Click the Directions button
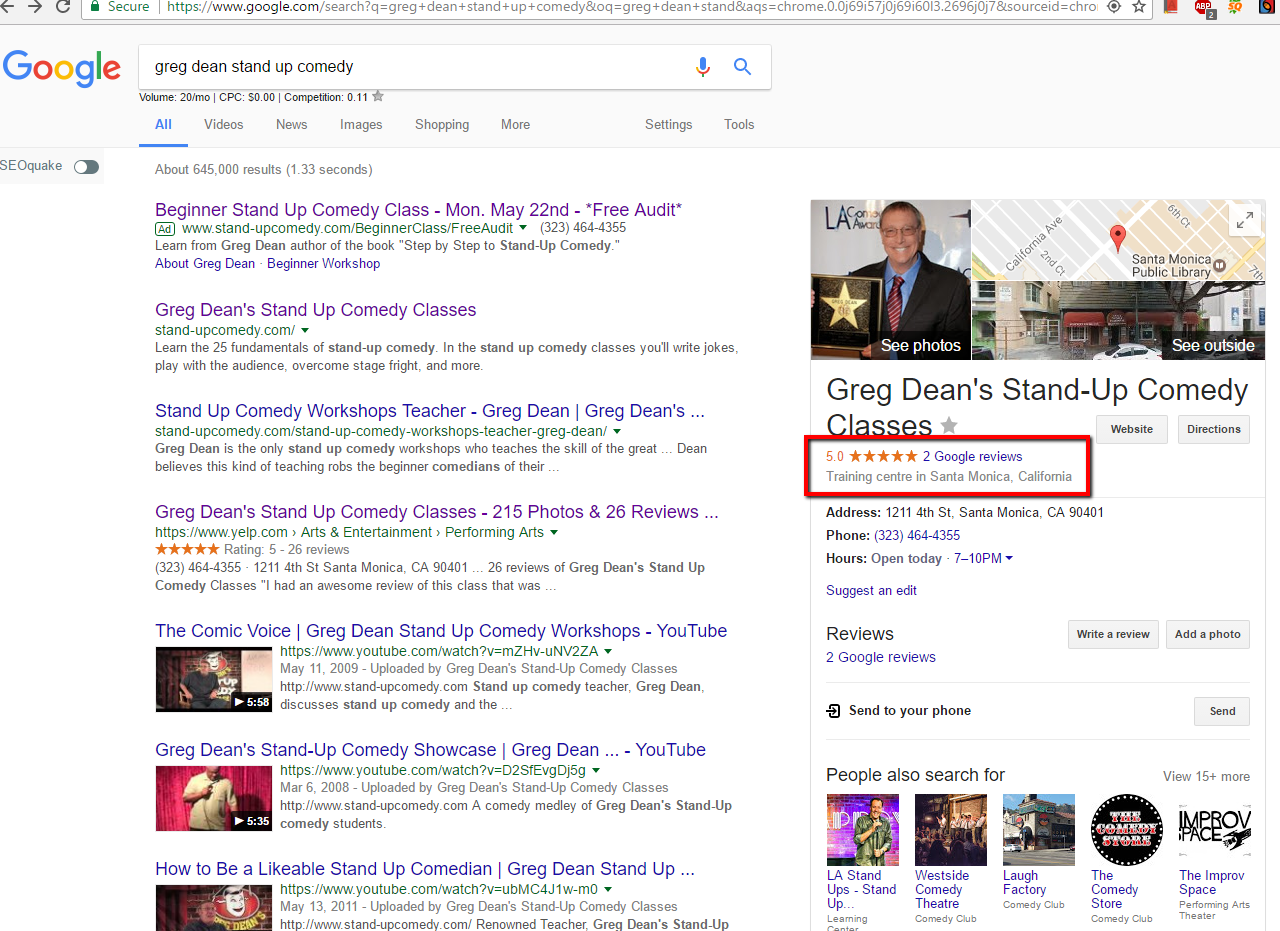This screenshot has width=1280, height=931. point(1214,429)
